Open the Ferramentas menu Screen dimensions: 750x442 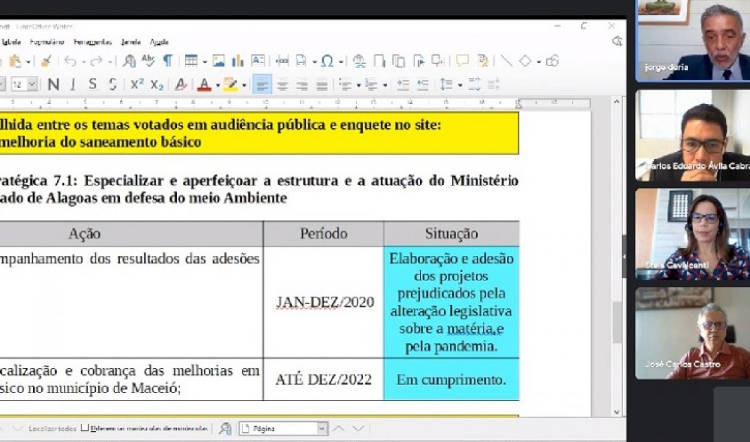pos(92,42)
